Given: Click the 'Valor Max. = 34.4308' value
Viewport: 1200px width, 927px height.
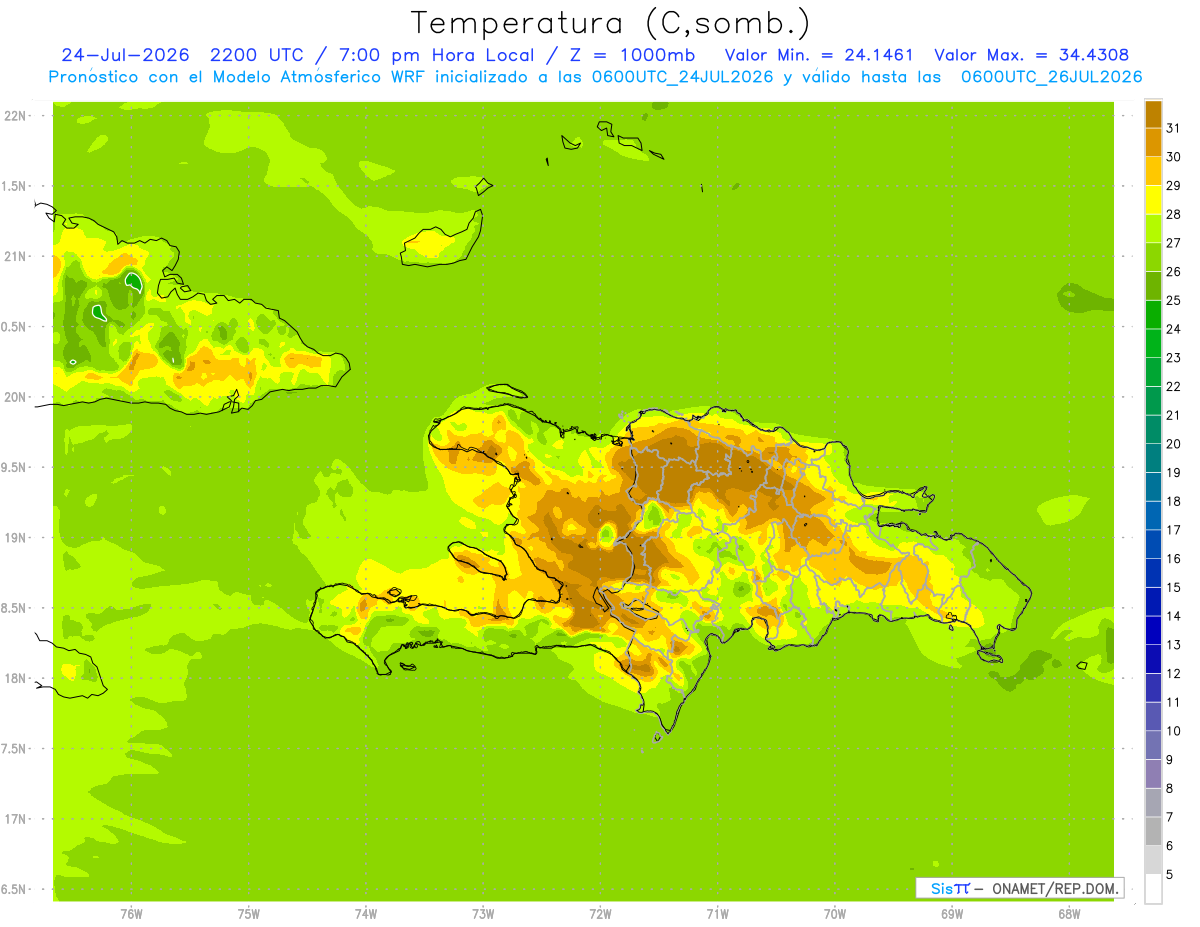Looking at the screenshot, I should [x=1031, y=55].
